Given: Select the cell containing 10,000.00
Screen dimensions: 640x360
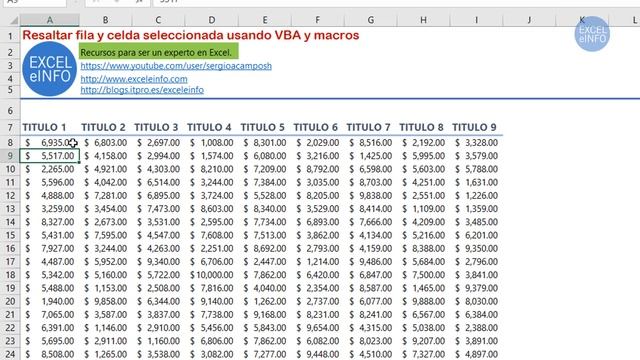Looking at the screenshot, I should (211, 275).
